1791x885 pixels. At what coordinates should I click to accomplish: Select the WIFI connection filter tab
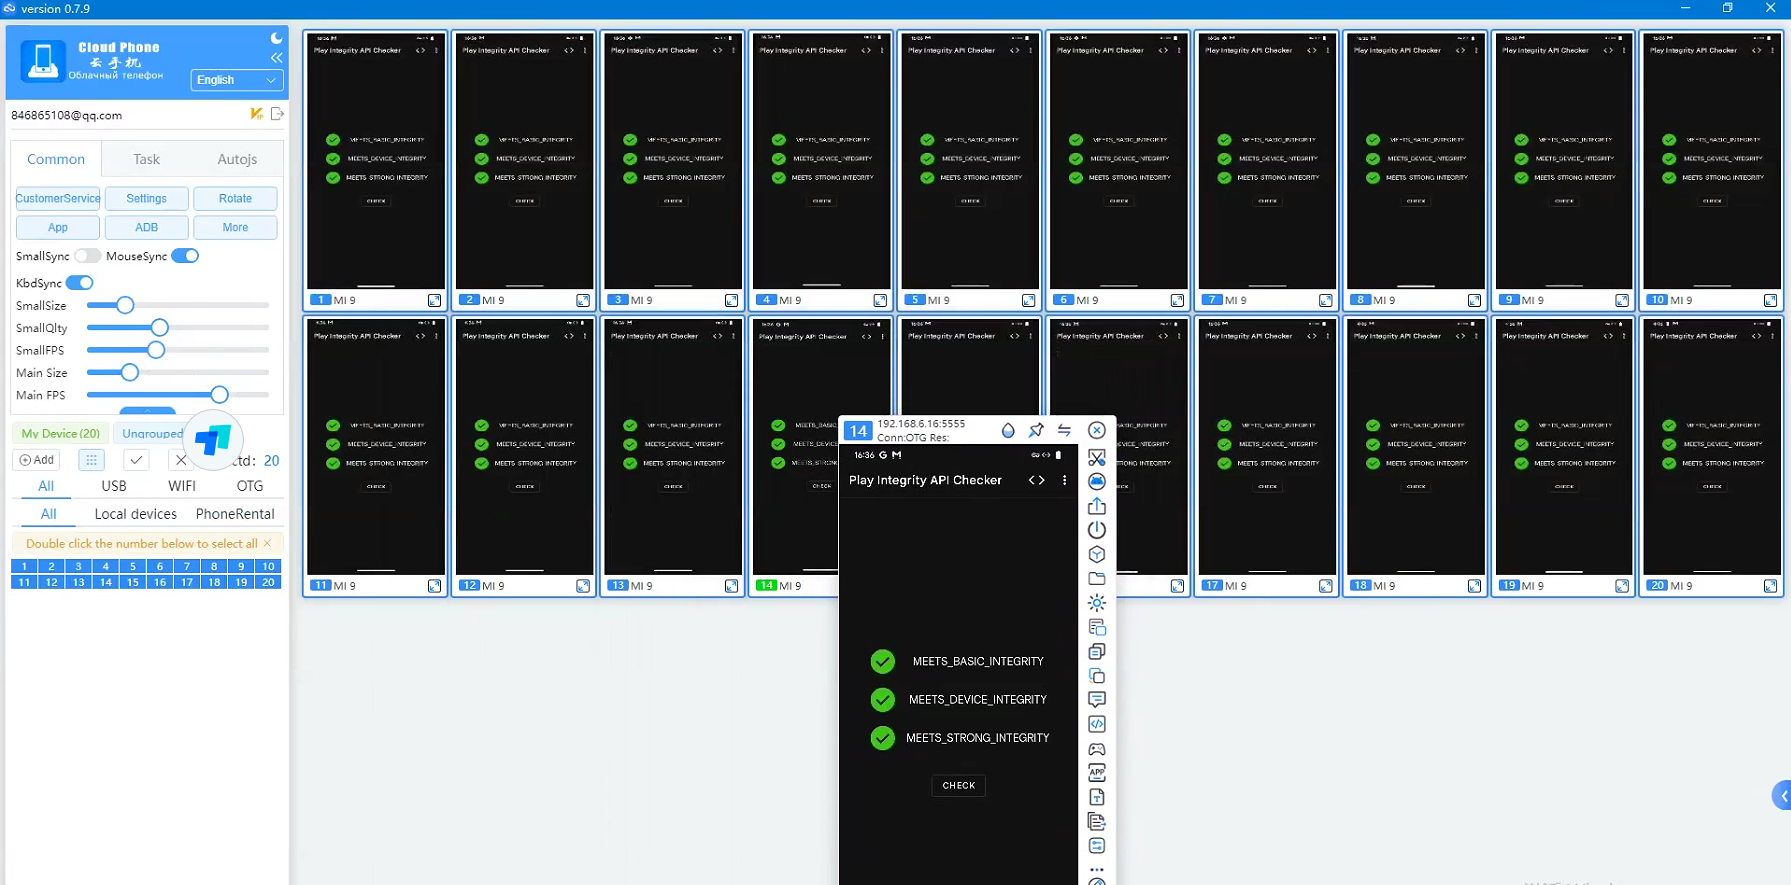tap(181, 486)
